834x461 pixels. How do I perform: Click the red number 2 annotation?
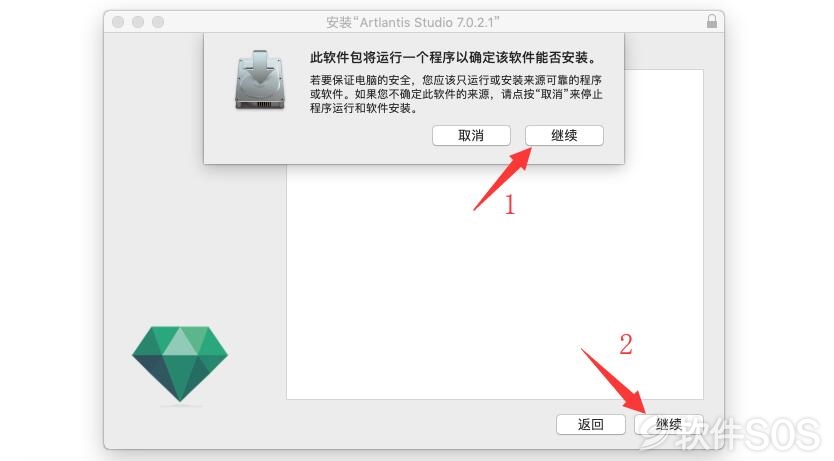click(x=626, y=345)
